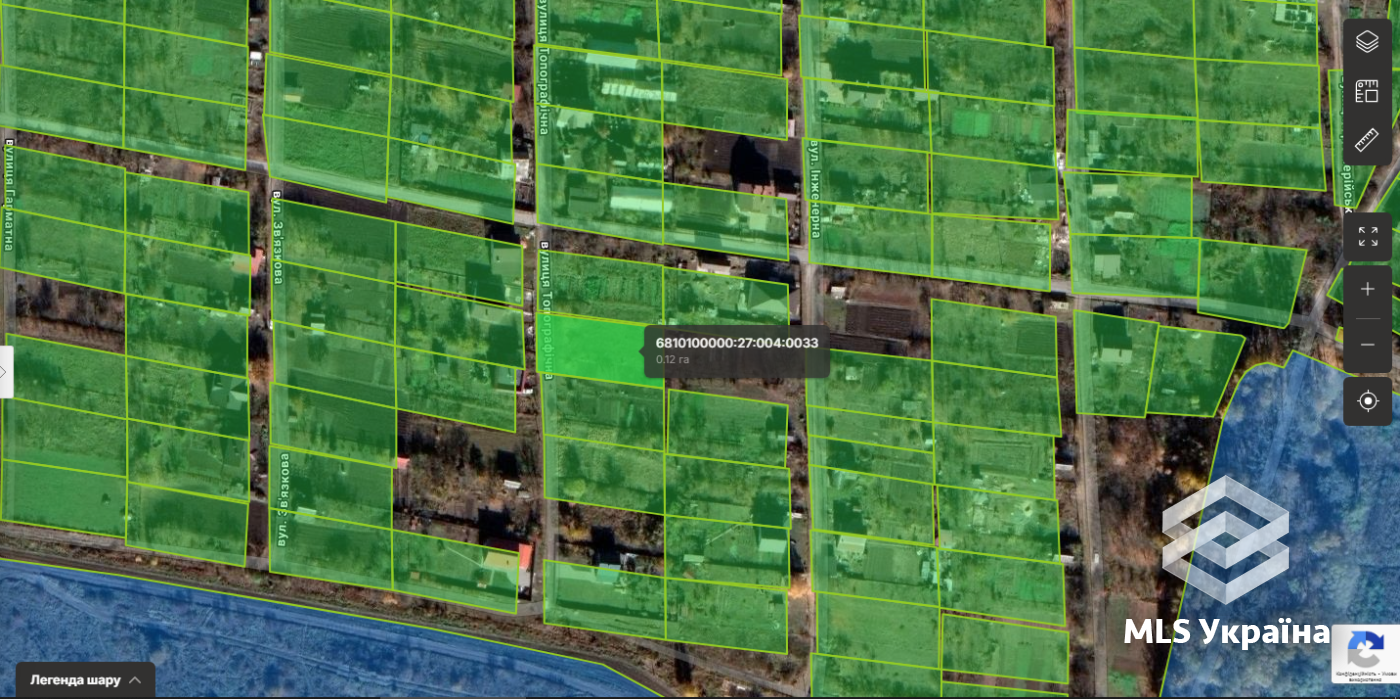Select the parcel directly below highlighted plot
The height and width of the screenshot is (699, 1400).
pos(603,411)
